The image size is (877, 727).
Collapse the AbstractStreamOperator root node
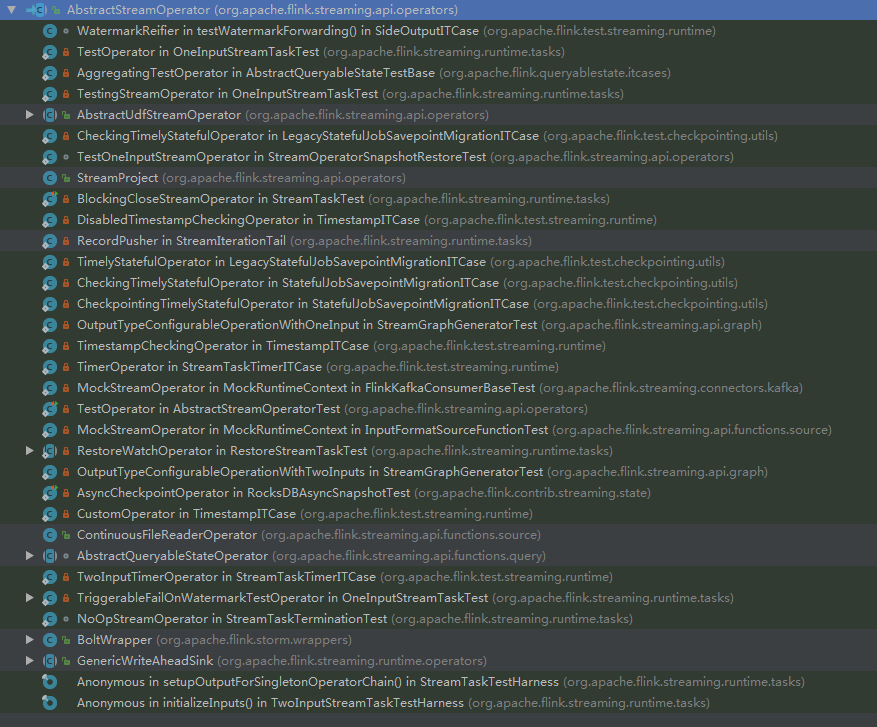pyautogui.click(x=11, y=10)
